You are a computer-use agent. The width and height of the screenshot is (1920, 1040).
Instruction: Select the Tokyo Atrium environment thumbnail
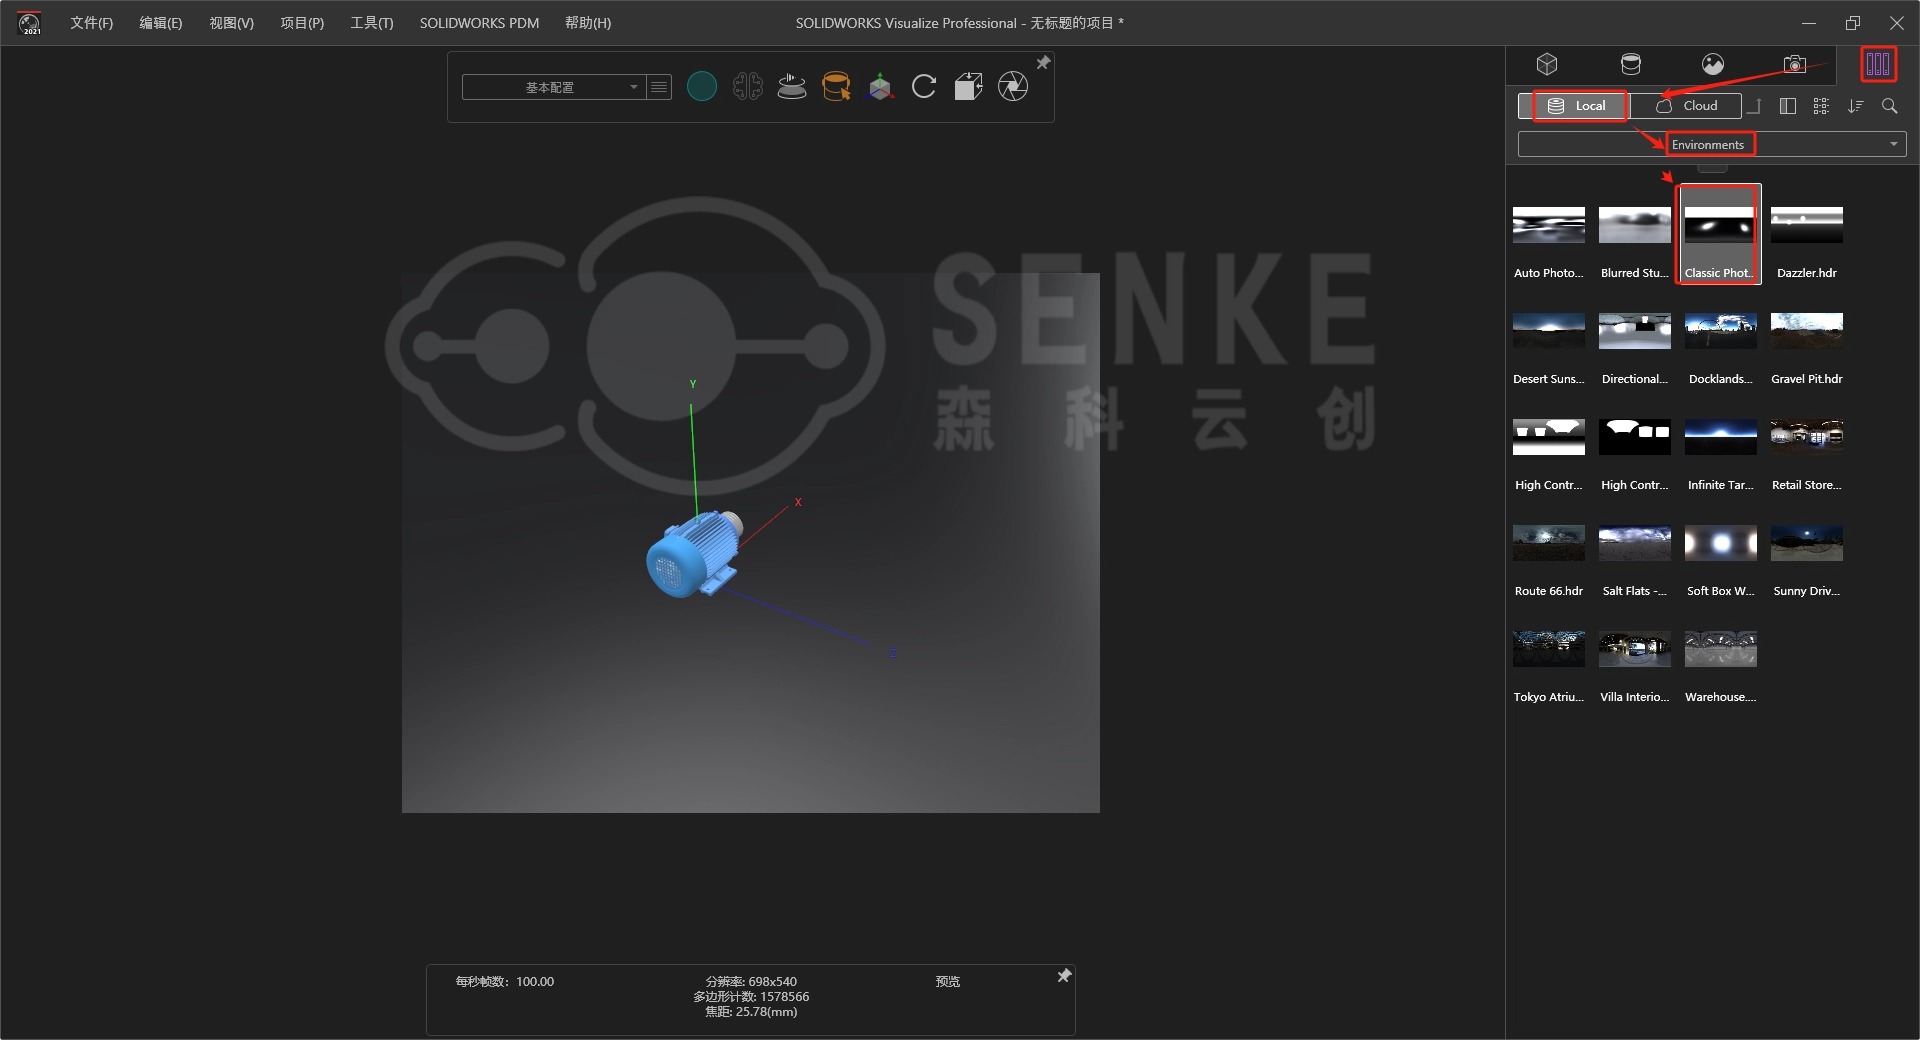(x=1548, y=649)
